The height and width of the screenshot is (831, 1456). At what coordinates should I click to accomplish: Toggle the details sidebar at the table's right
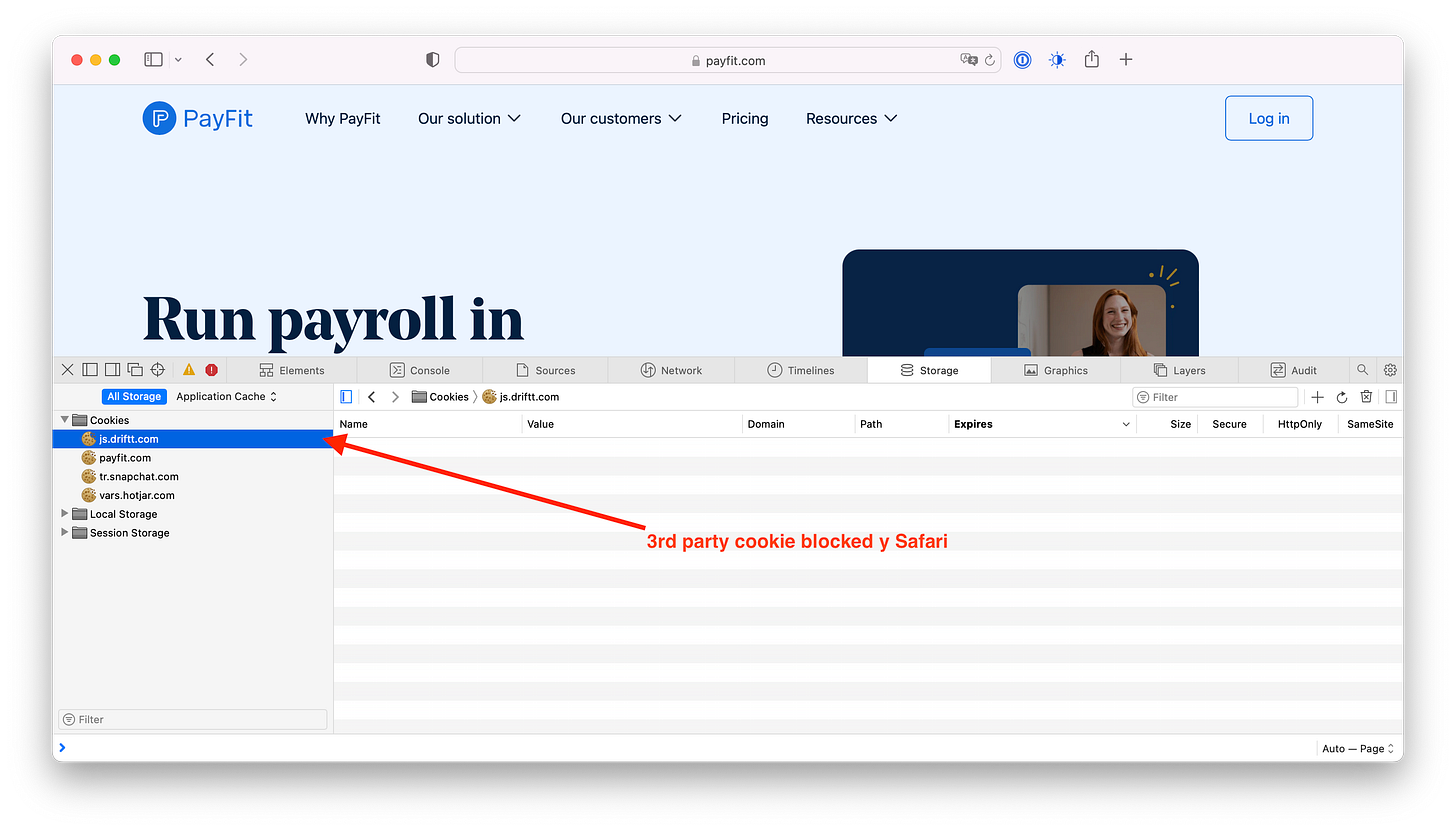(x=1390, y=397)
